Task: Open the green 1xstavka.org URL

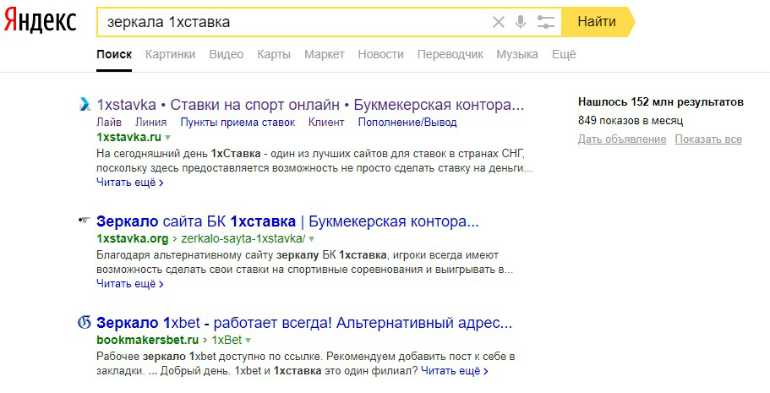Action: coord(133,239)
